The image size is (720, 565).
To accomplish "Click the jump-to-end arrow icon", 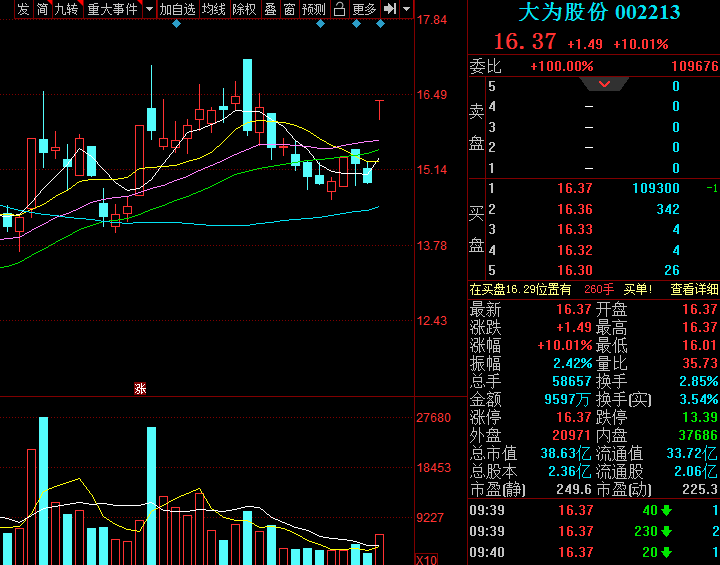I will [x=390, y=9].
